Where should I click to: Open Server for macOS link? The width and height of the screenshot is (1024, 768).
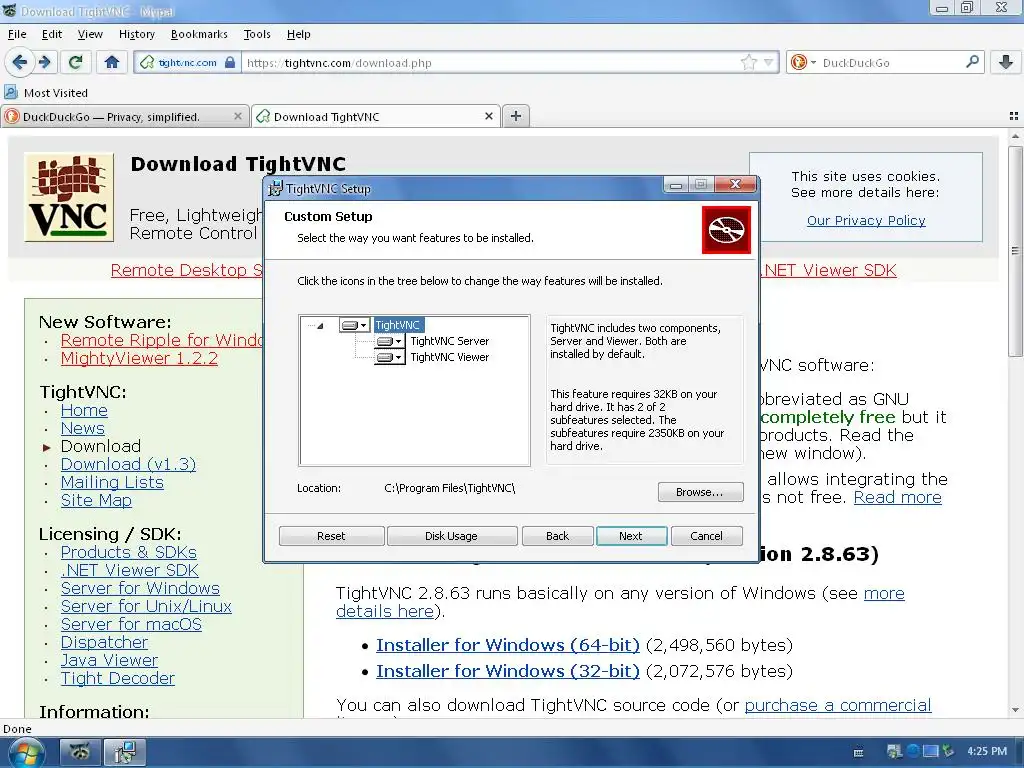pos(131,624)
